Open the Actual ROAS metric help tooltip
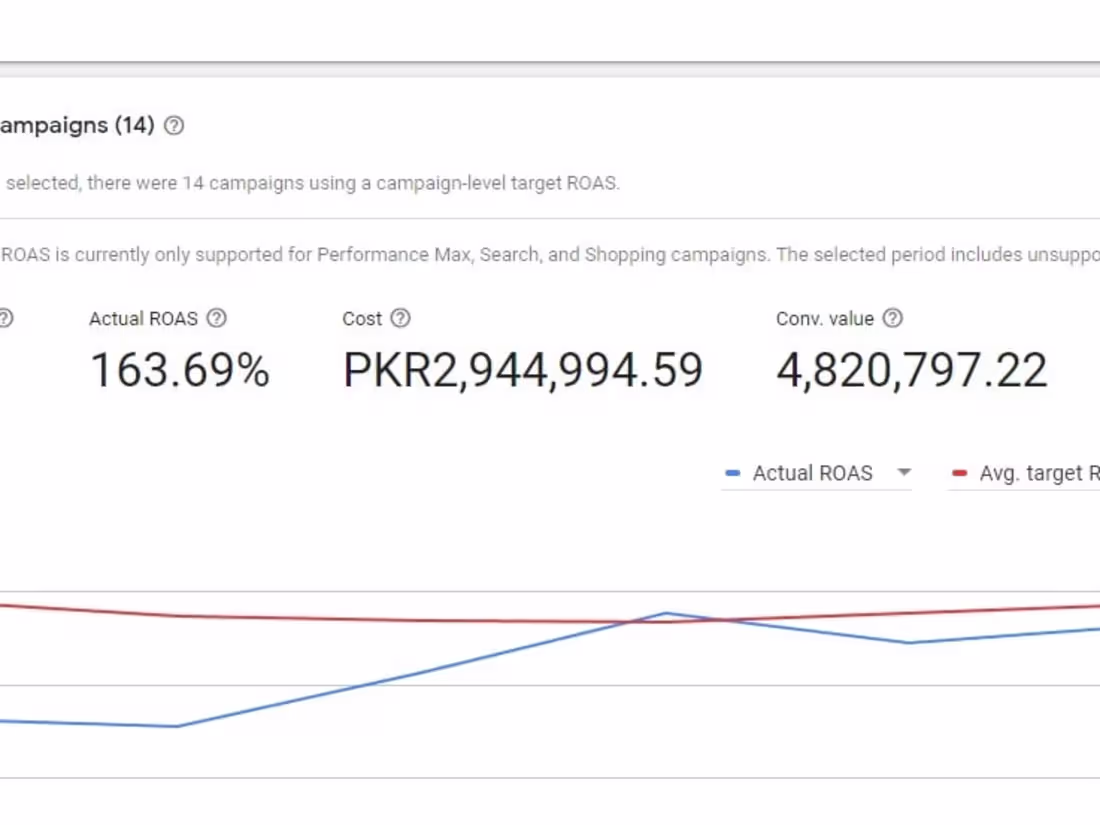Viewport: 1100px width, 825px height. tap(216, 318)
